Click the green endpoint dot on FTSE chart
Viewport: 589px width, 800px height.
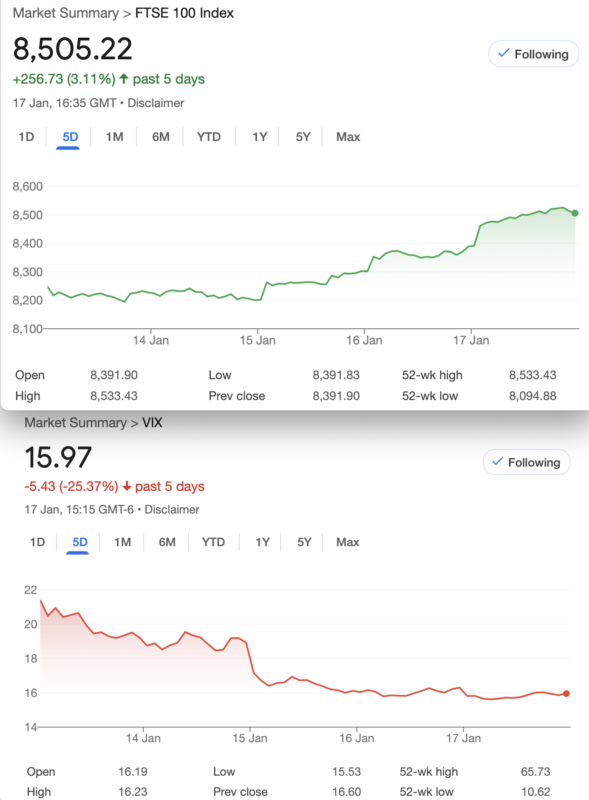575,213
